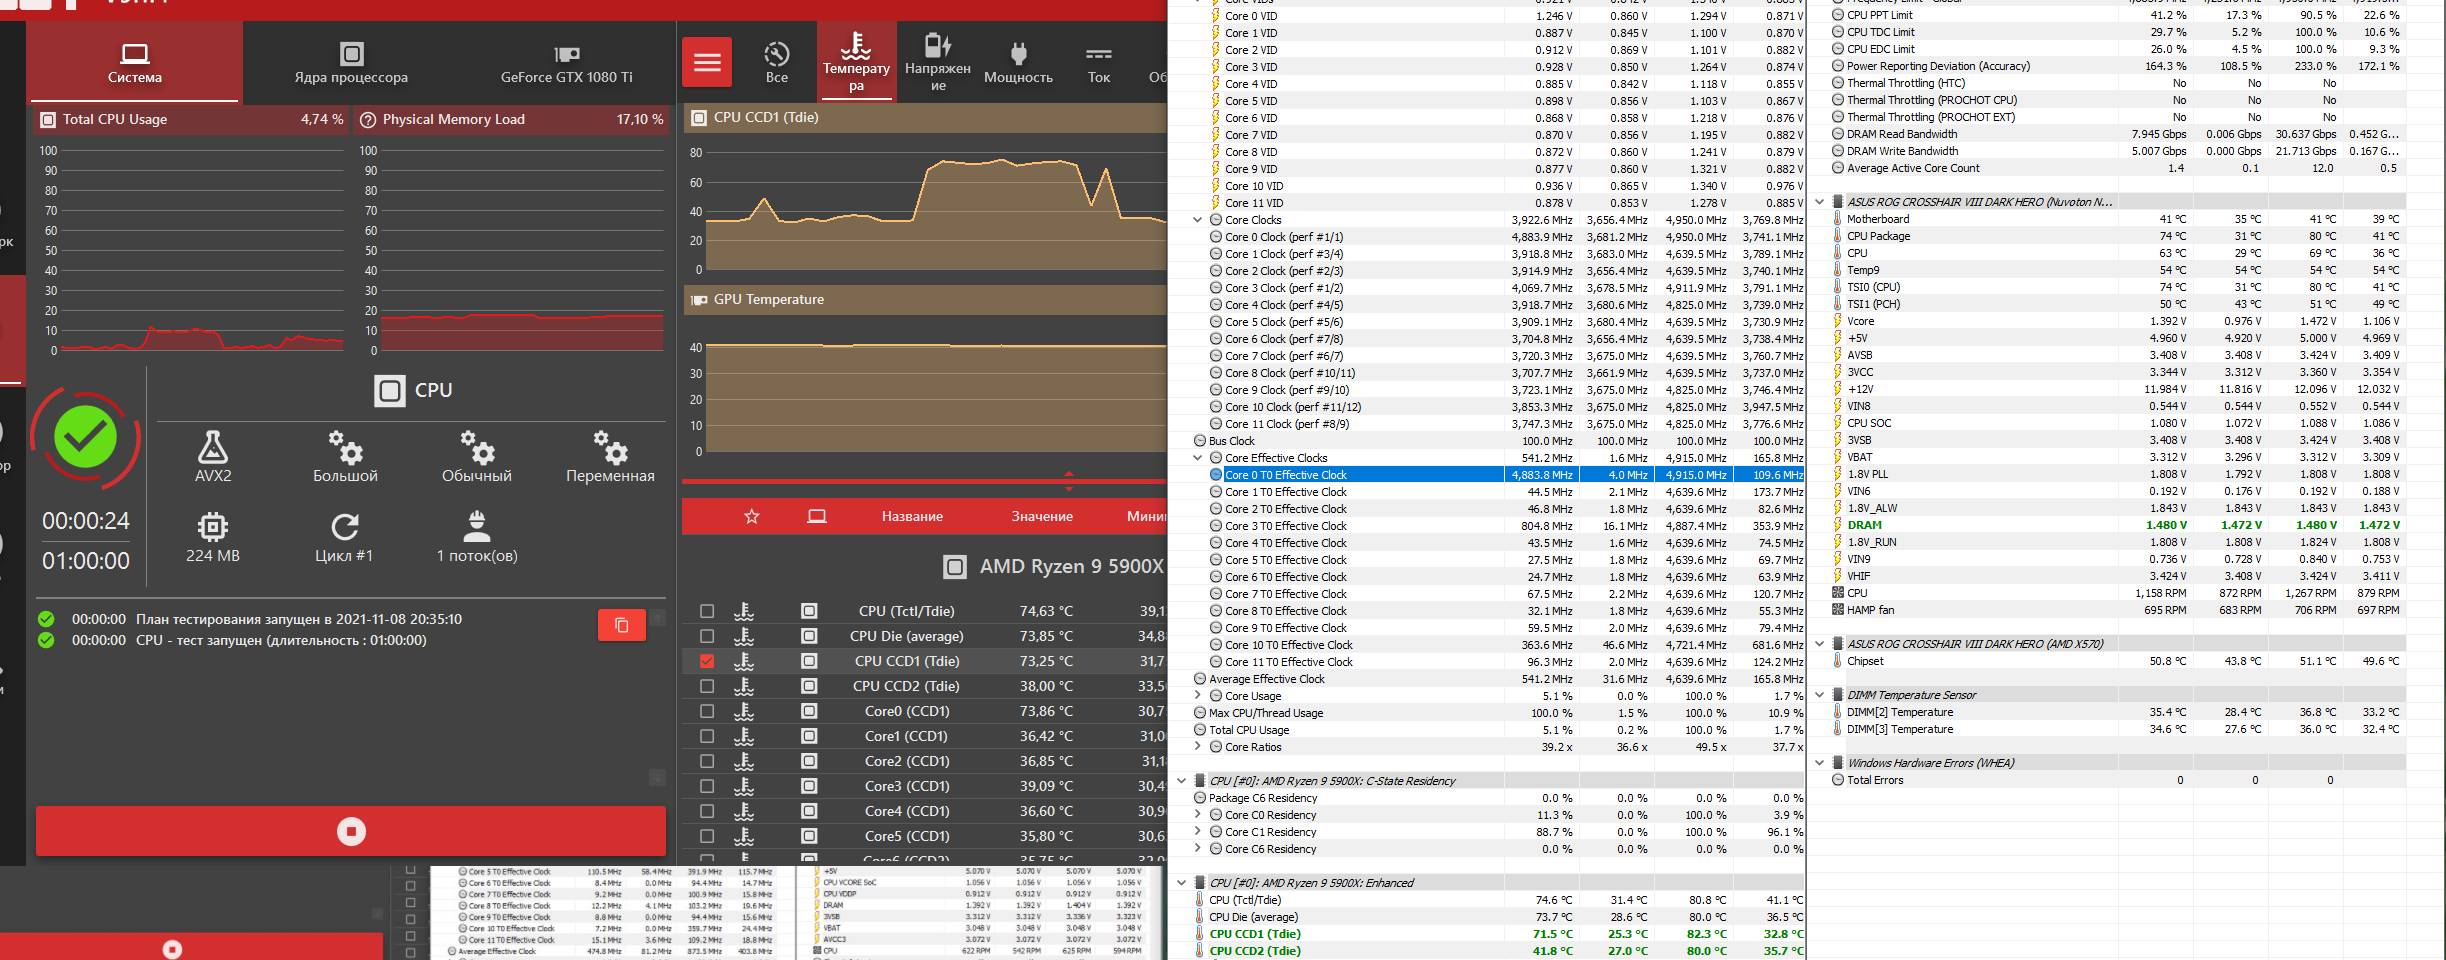Collapse the DIMM Temperature Sensor section
The image size is (2446, 960).
click(x=1819, y=695)
